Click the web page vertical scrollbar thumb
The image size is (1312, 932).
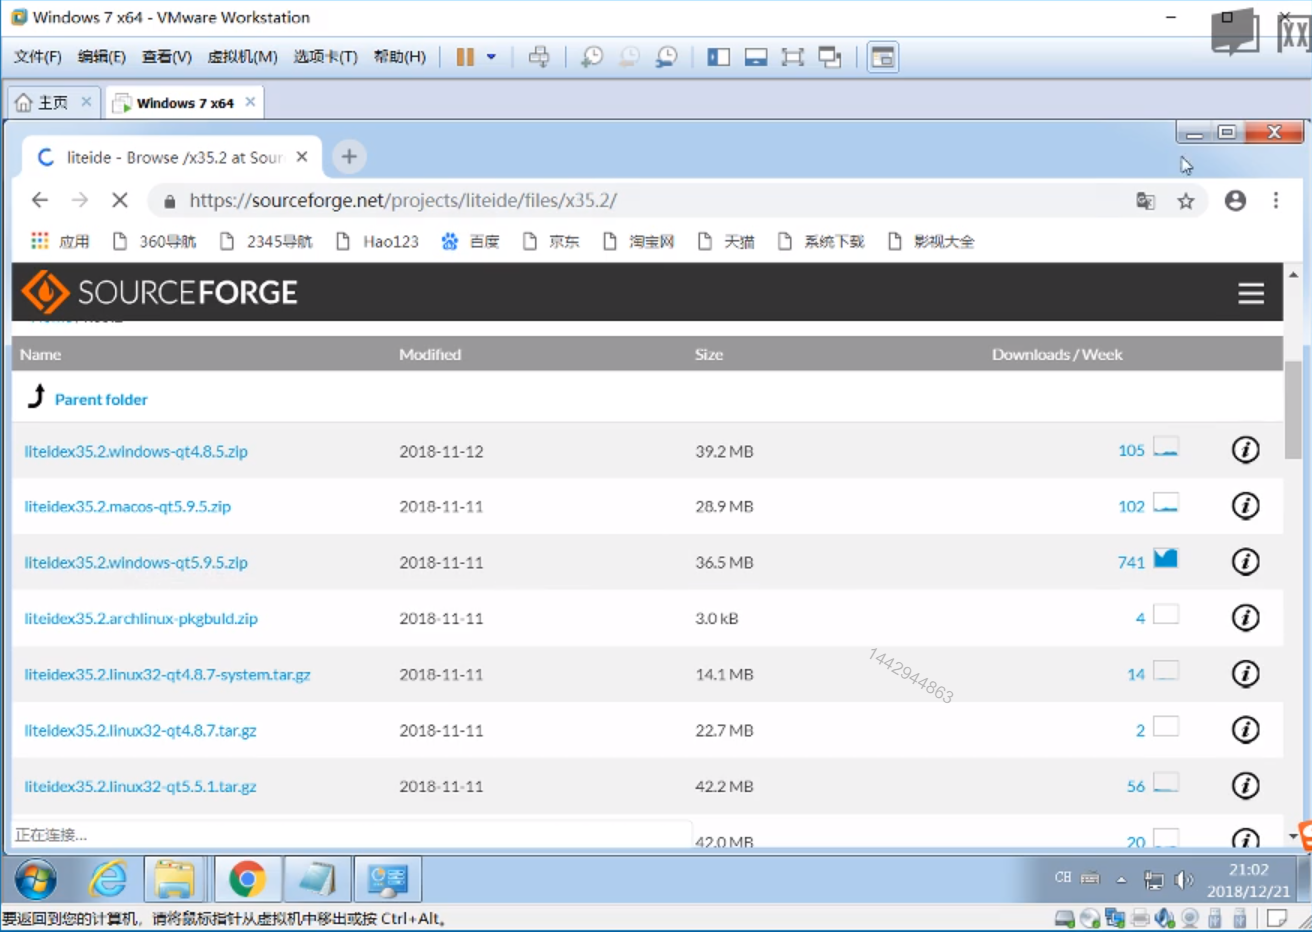(1293, 408)
